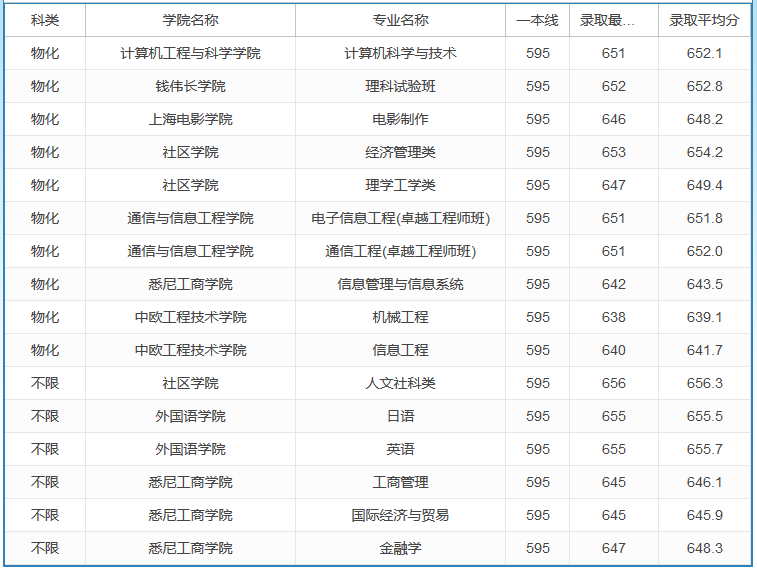Click the 信息管理与信息系统 major cell
Viewport: 757px width, 572px height.
[400, 284]
